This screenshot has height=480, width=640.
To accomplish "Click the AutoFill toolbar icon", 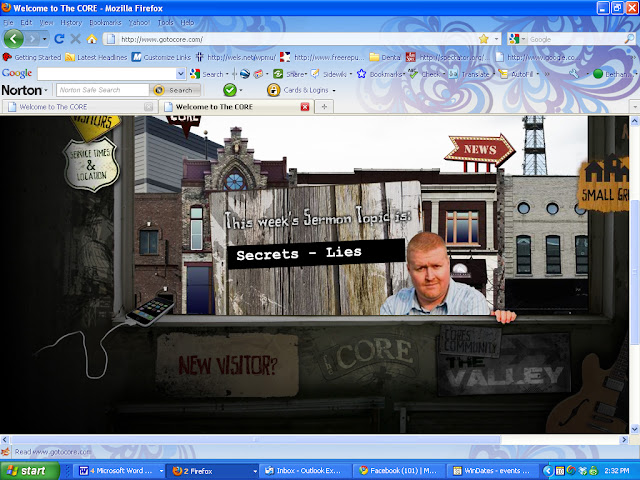I will [x=503, y=74].
